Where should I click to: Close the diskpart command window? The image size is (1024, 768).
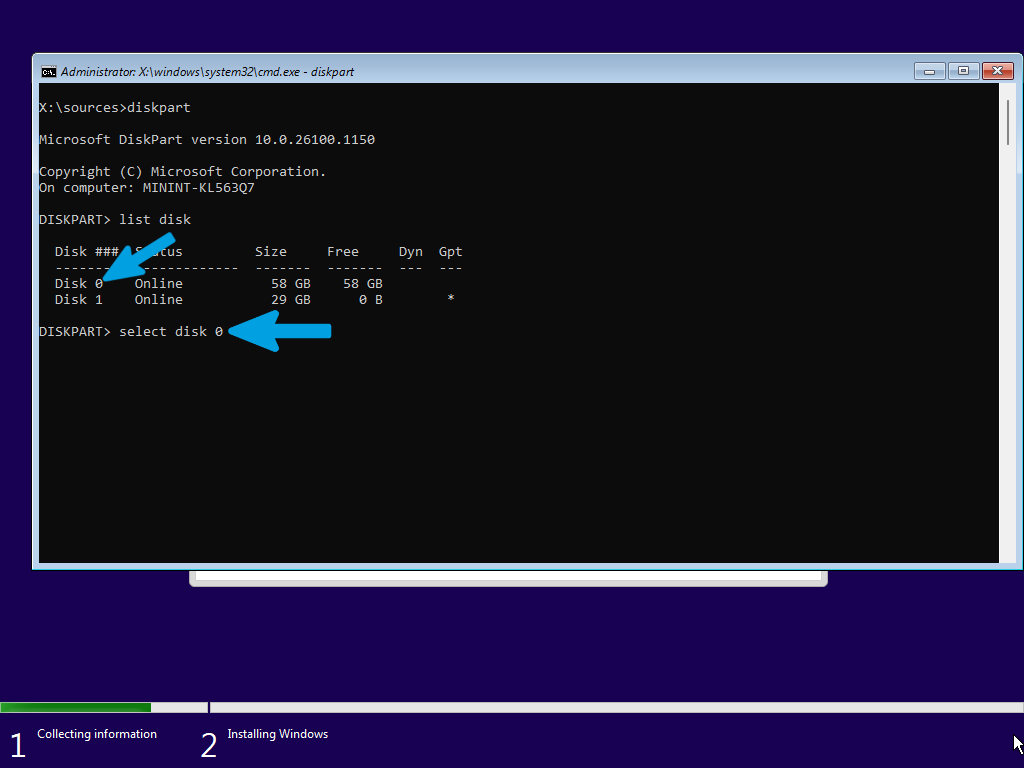click(997, 71)
